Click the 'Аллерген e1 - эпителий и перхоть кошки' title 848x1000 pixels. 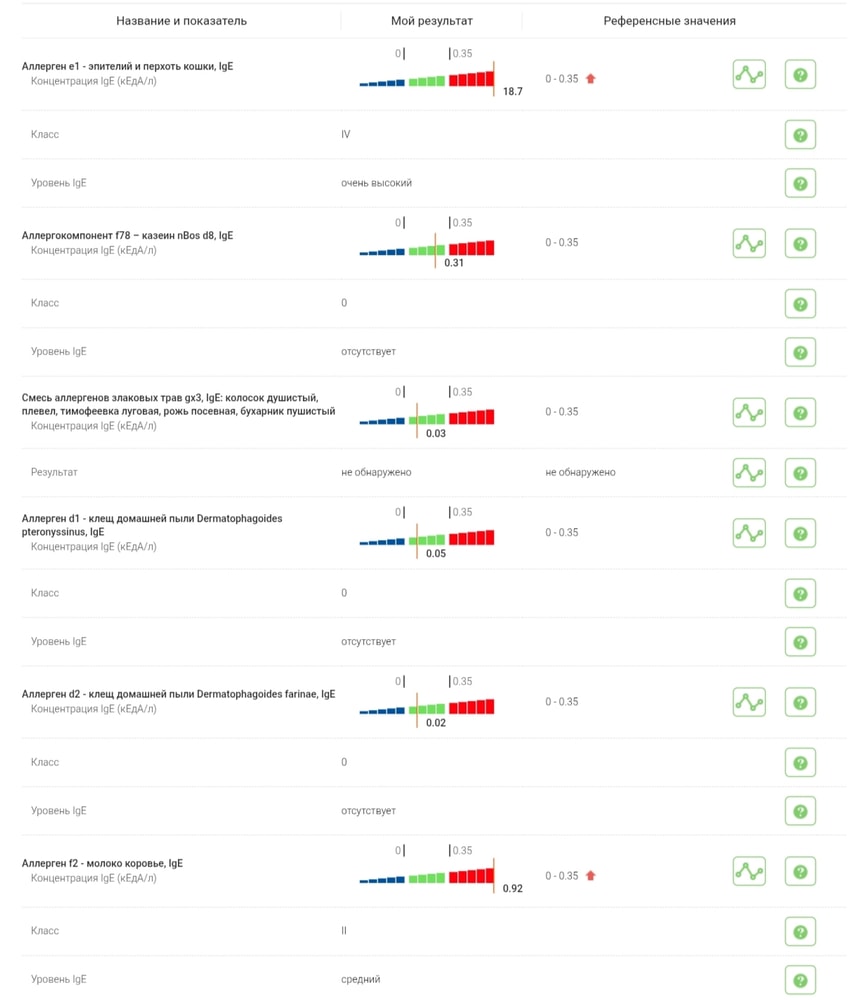[x=128, y=66]
